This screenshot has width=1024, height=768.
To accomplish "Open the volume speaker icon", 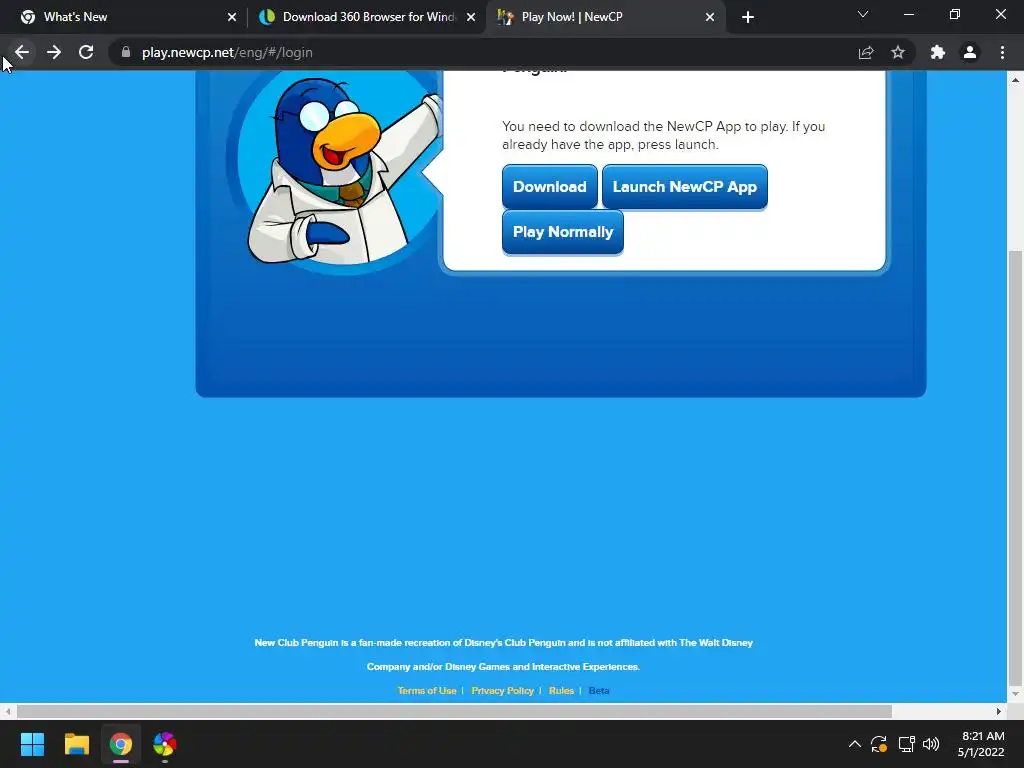I will [931, 744].
